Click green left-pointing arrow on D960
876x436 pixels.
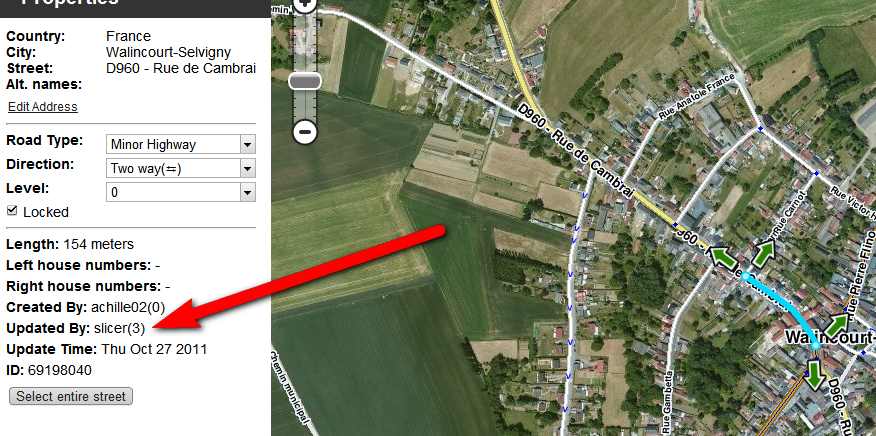tap(723, 258)
